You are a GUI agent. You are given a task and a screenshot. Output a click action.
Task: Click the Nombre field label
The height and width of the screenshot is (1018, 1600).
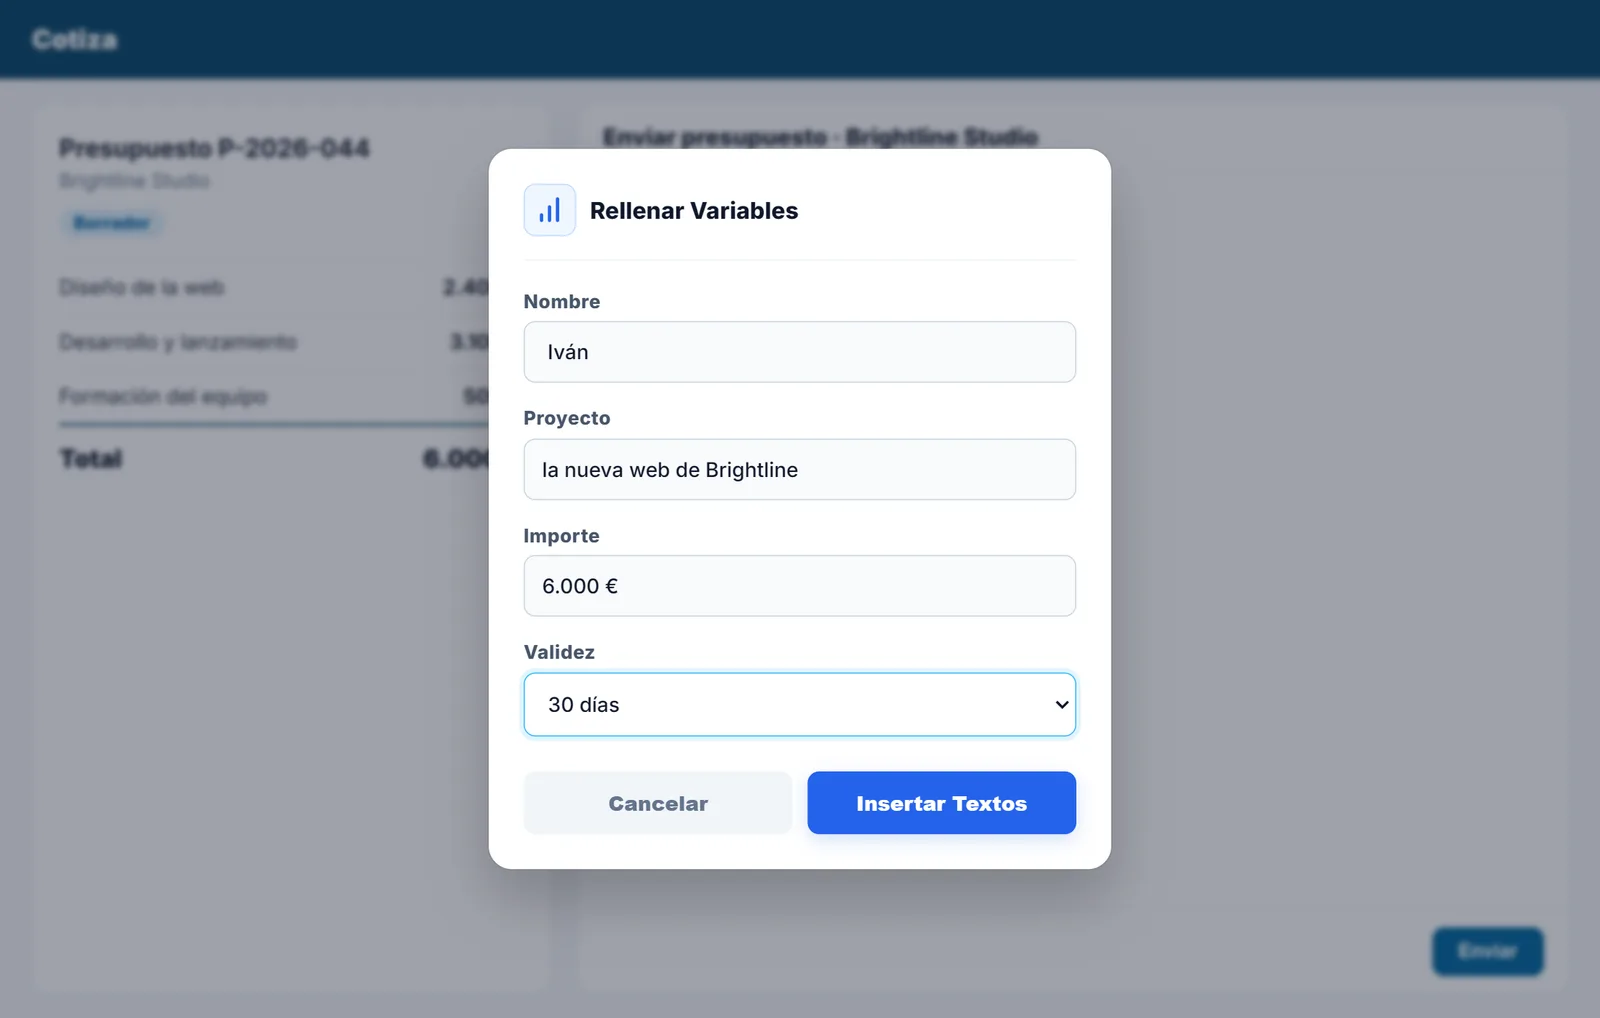click(562, 301)
